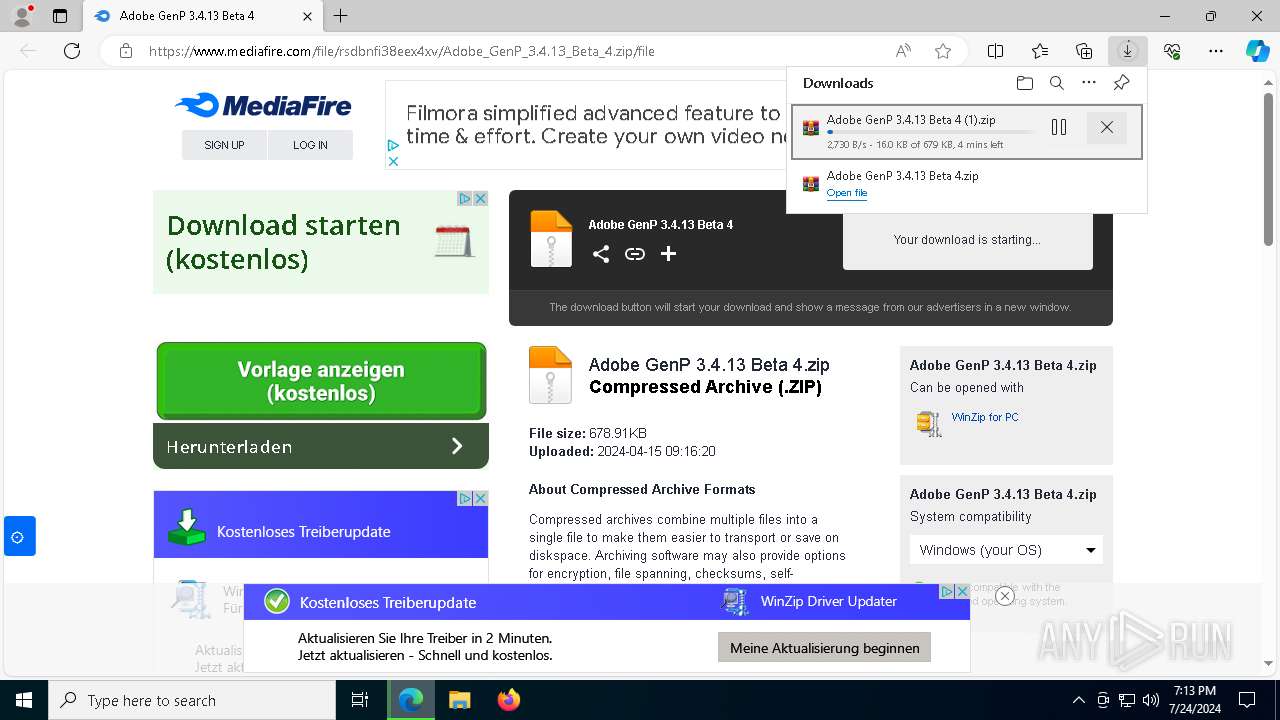Open the 7:13 PM clock calendar
This screenshot has width=1280, height=720.
click(x=1193, y=700)
